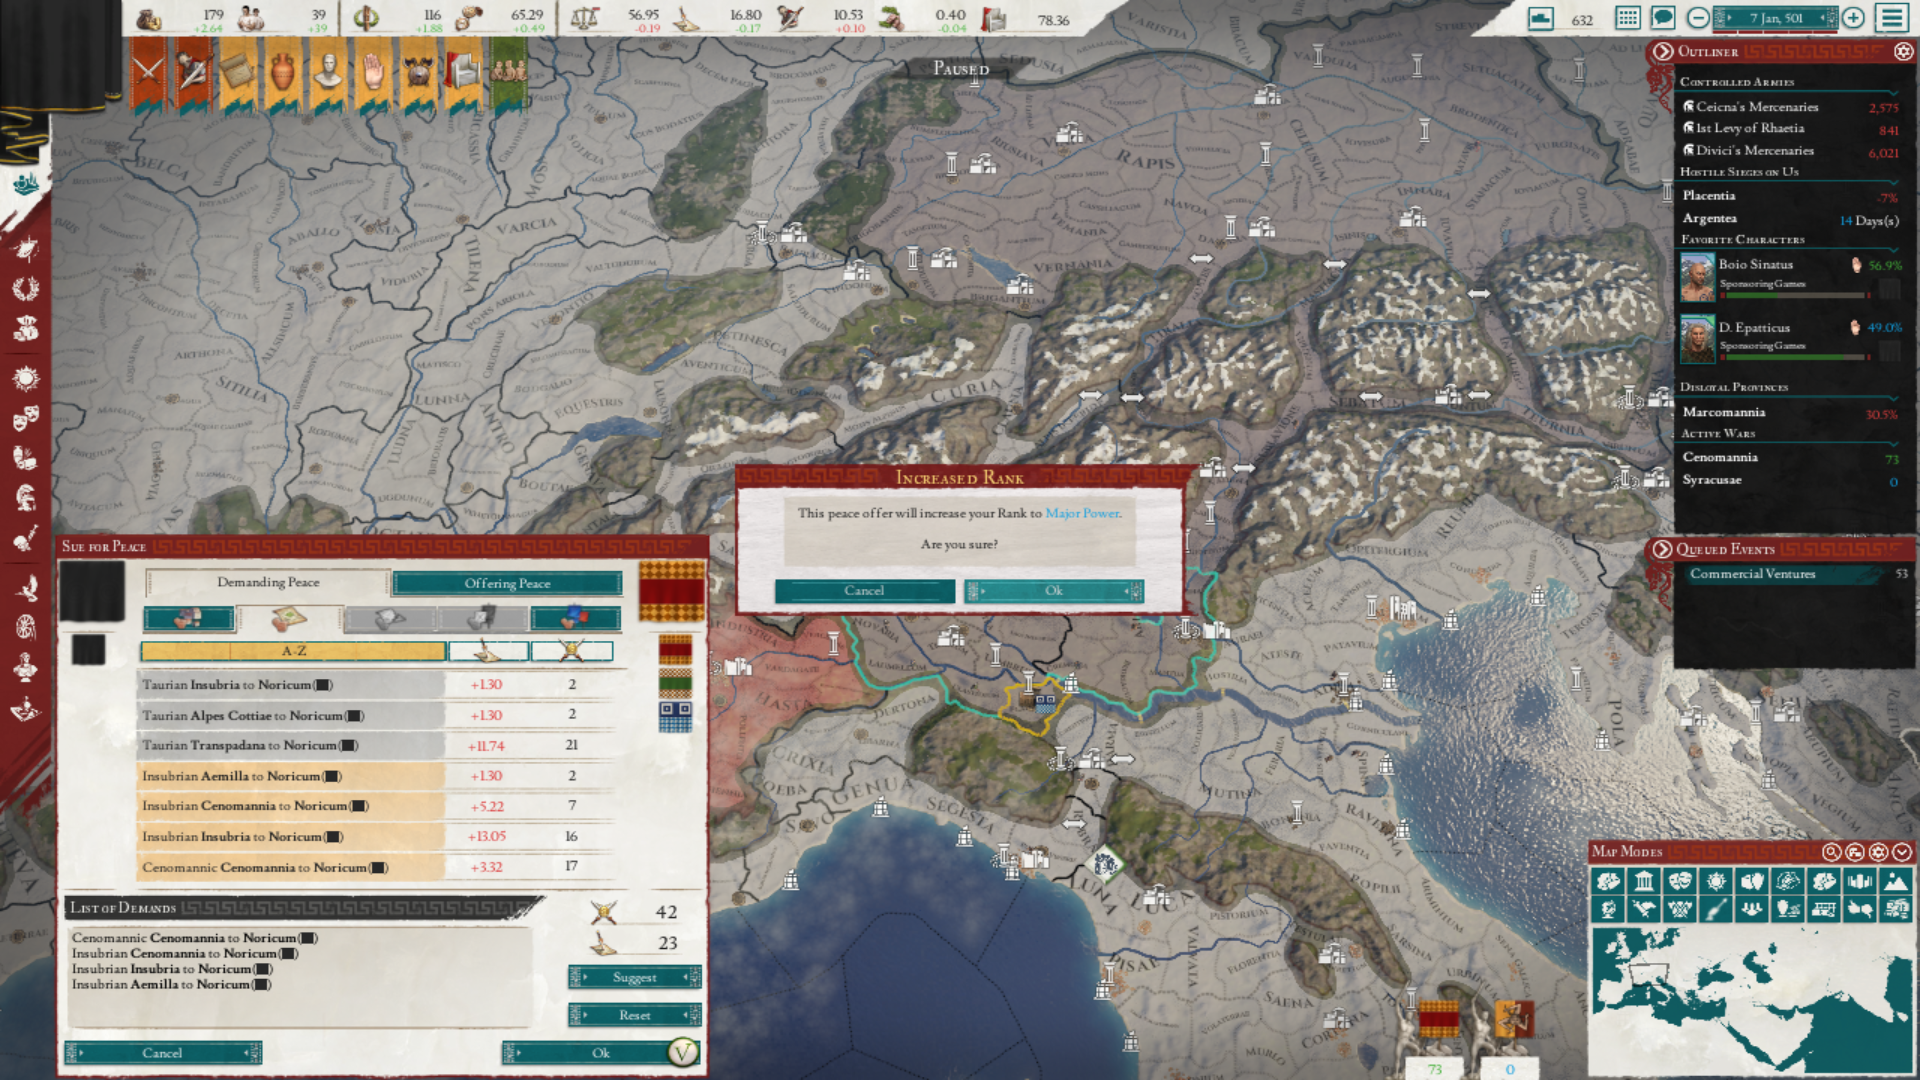Cancel the Increased Rank dialog
The image size is (1920, 1080).
tap(864, 591)
